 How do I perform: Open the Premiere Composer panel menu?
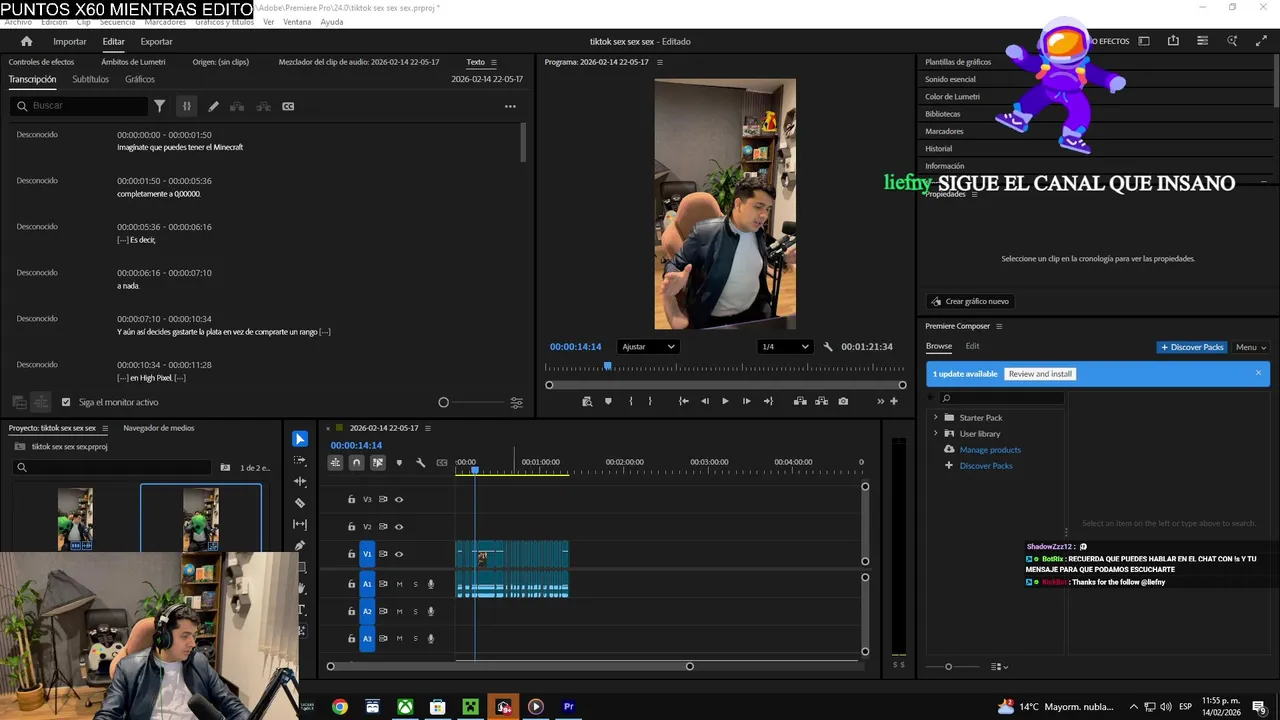tap(999, 326)
